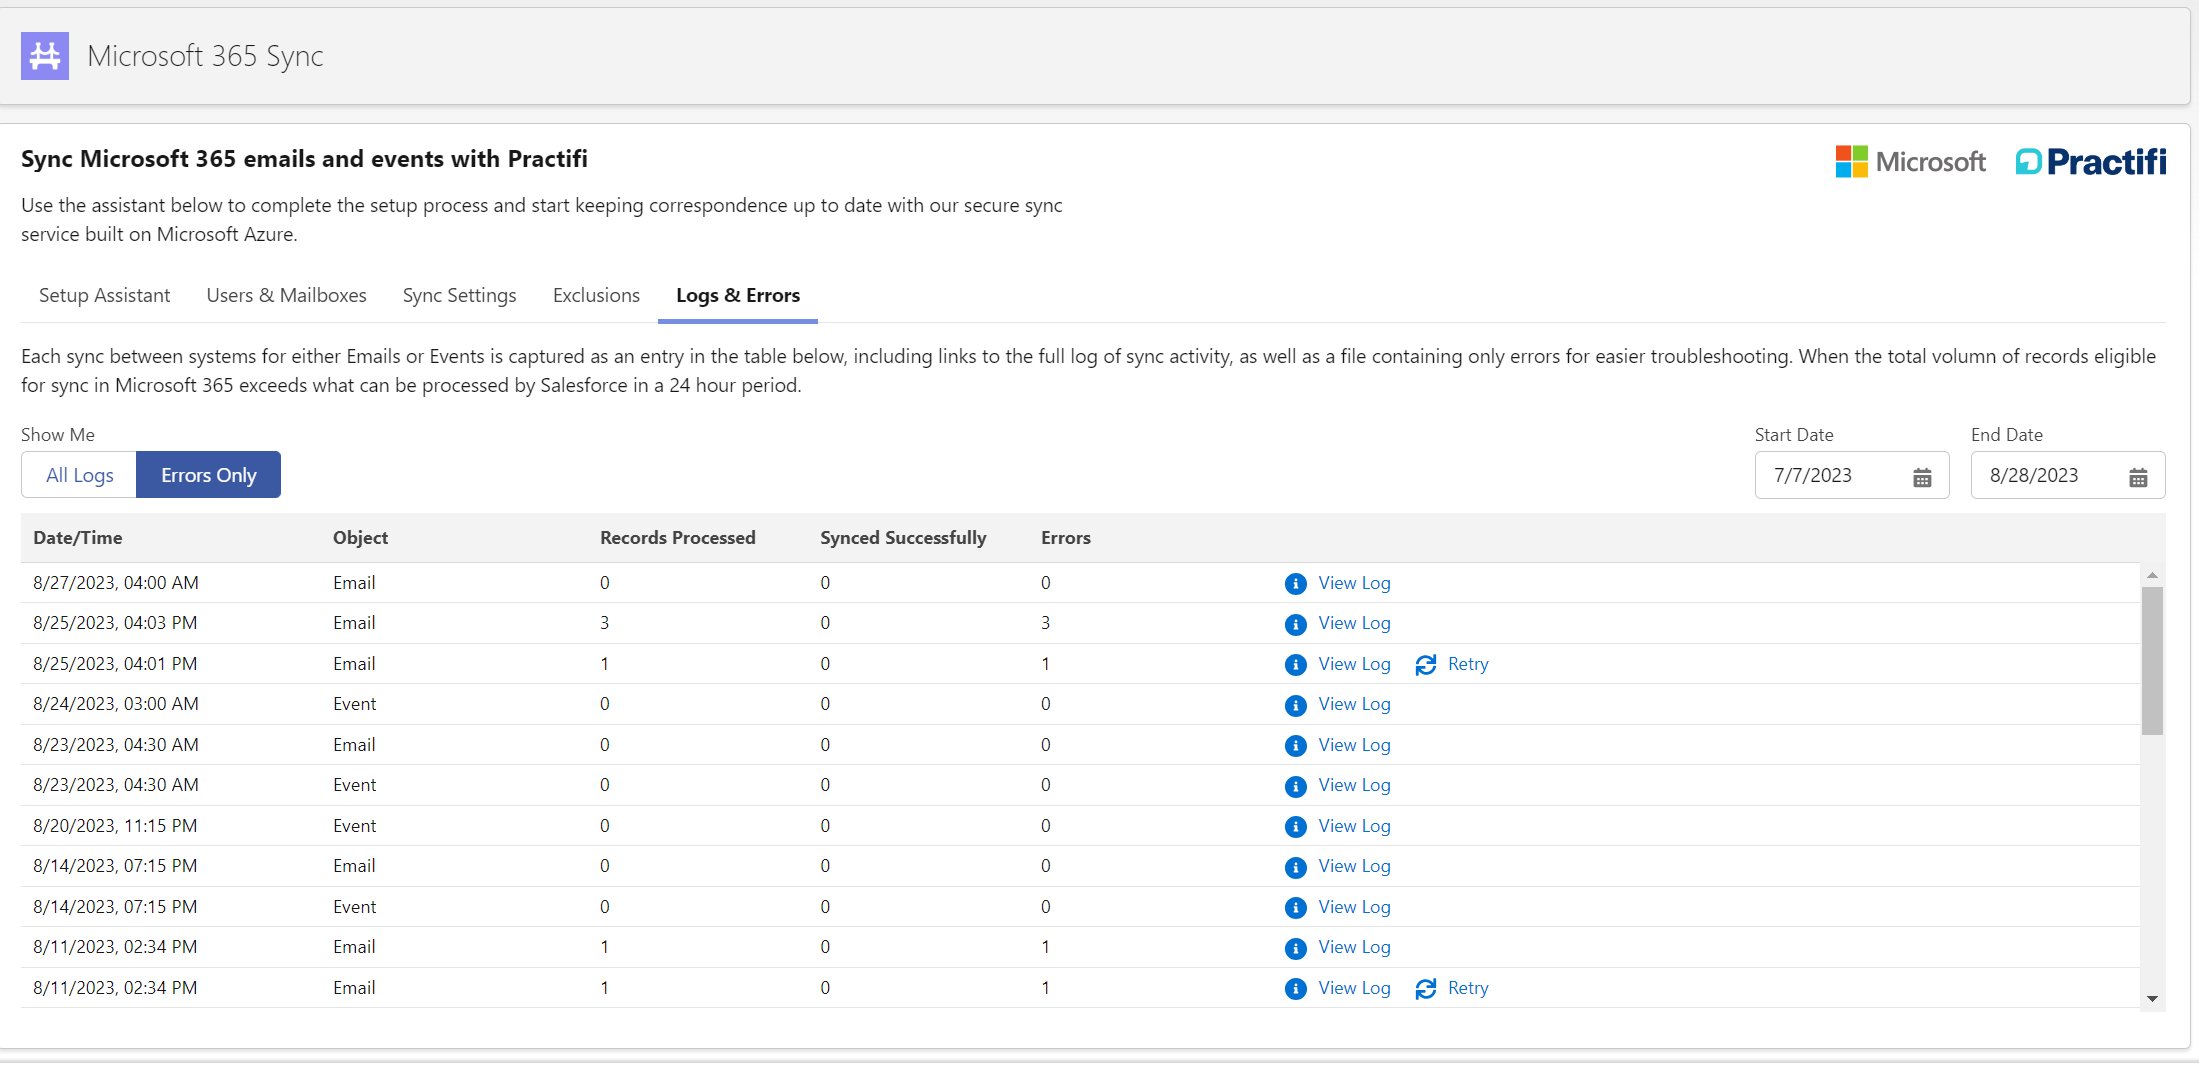Click the Microsoft 365 Sync app icon
The width and height of the screenshot is (2199, 1078).
coord(44,56)
